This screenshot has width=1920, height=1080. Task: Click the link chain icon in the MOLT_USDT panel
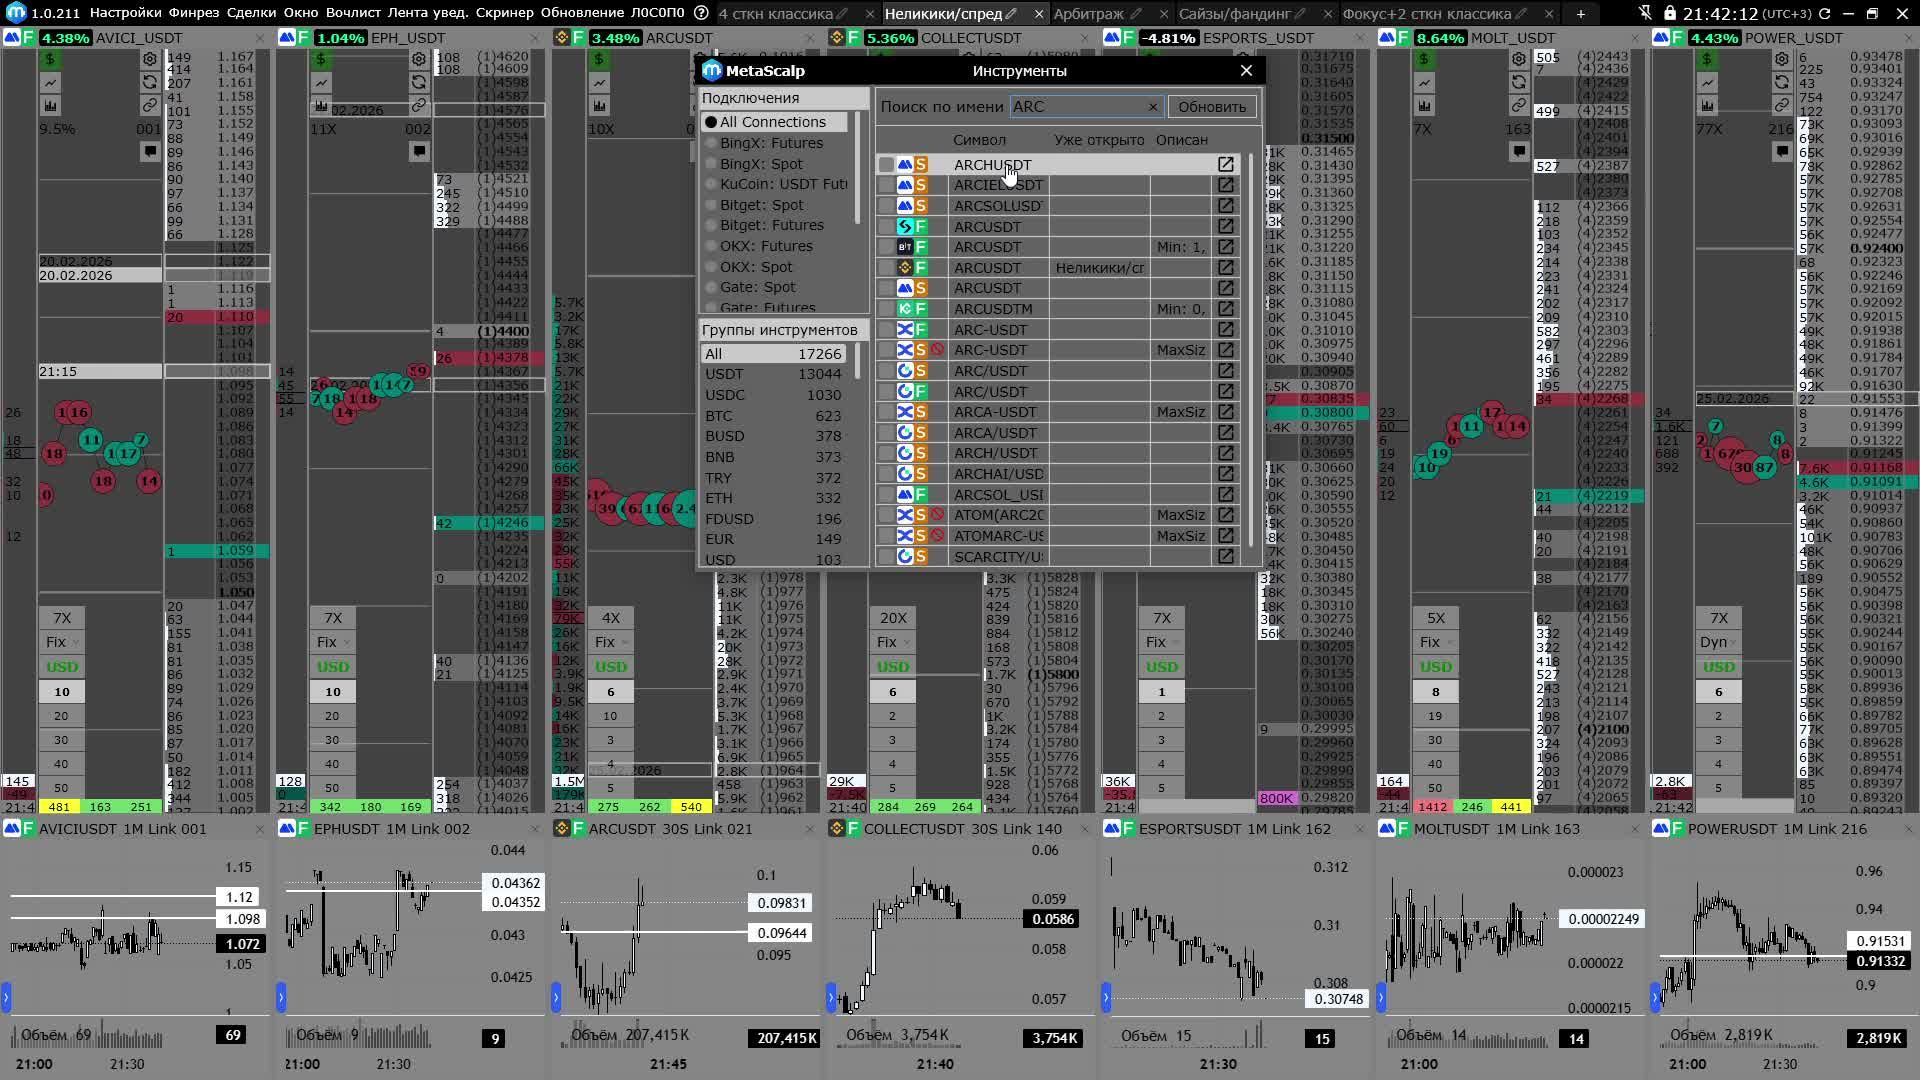point(1519,105)
